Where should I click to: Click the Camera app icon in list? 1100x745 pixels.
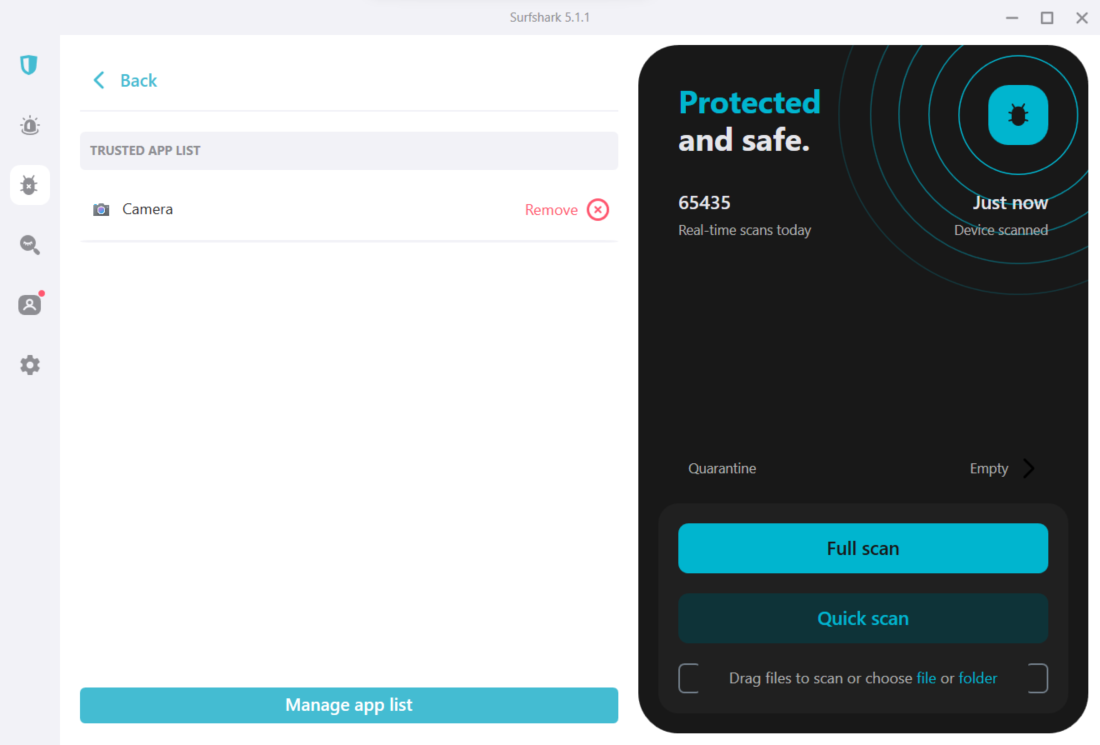tap(101, 210)
